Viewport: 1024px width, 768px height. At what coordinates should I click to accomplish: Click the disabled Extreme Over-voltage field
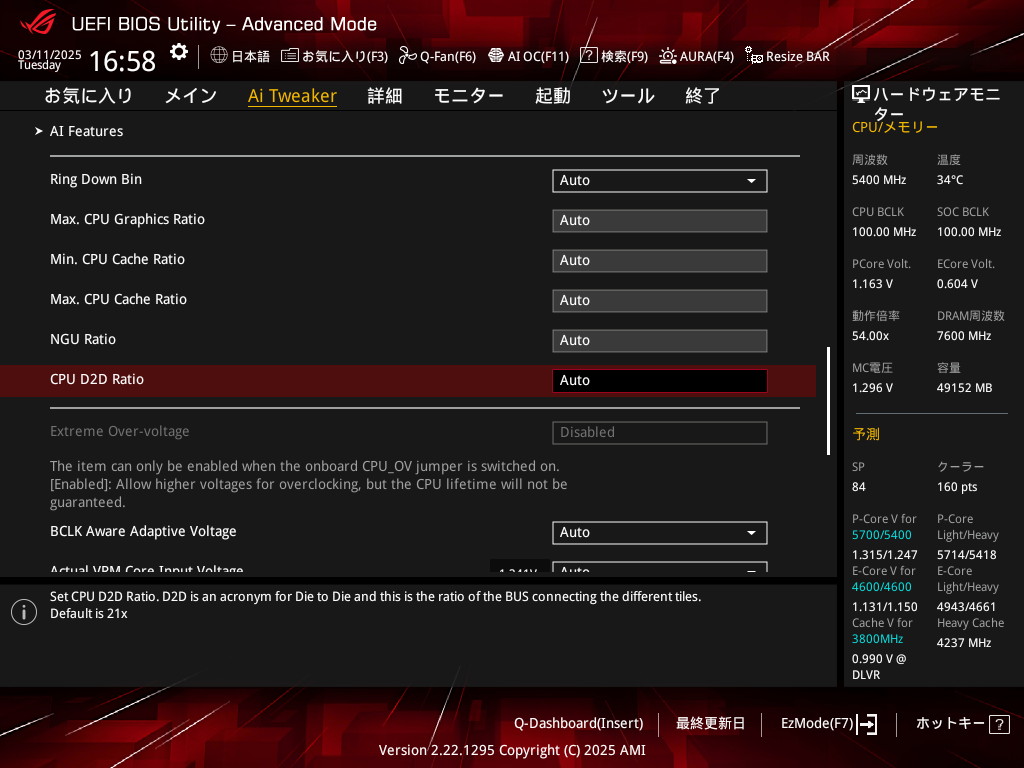tap(660, 432)
